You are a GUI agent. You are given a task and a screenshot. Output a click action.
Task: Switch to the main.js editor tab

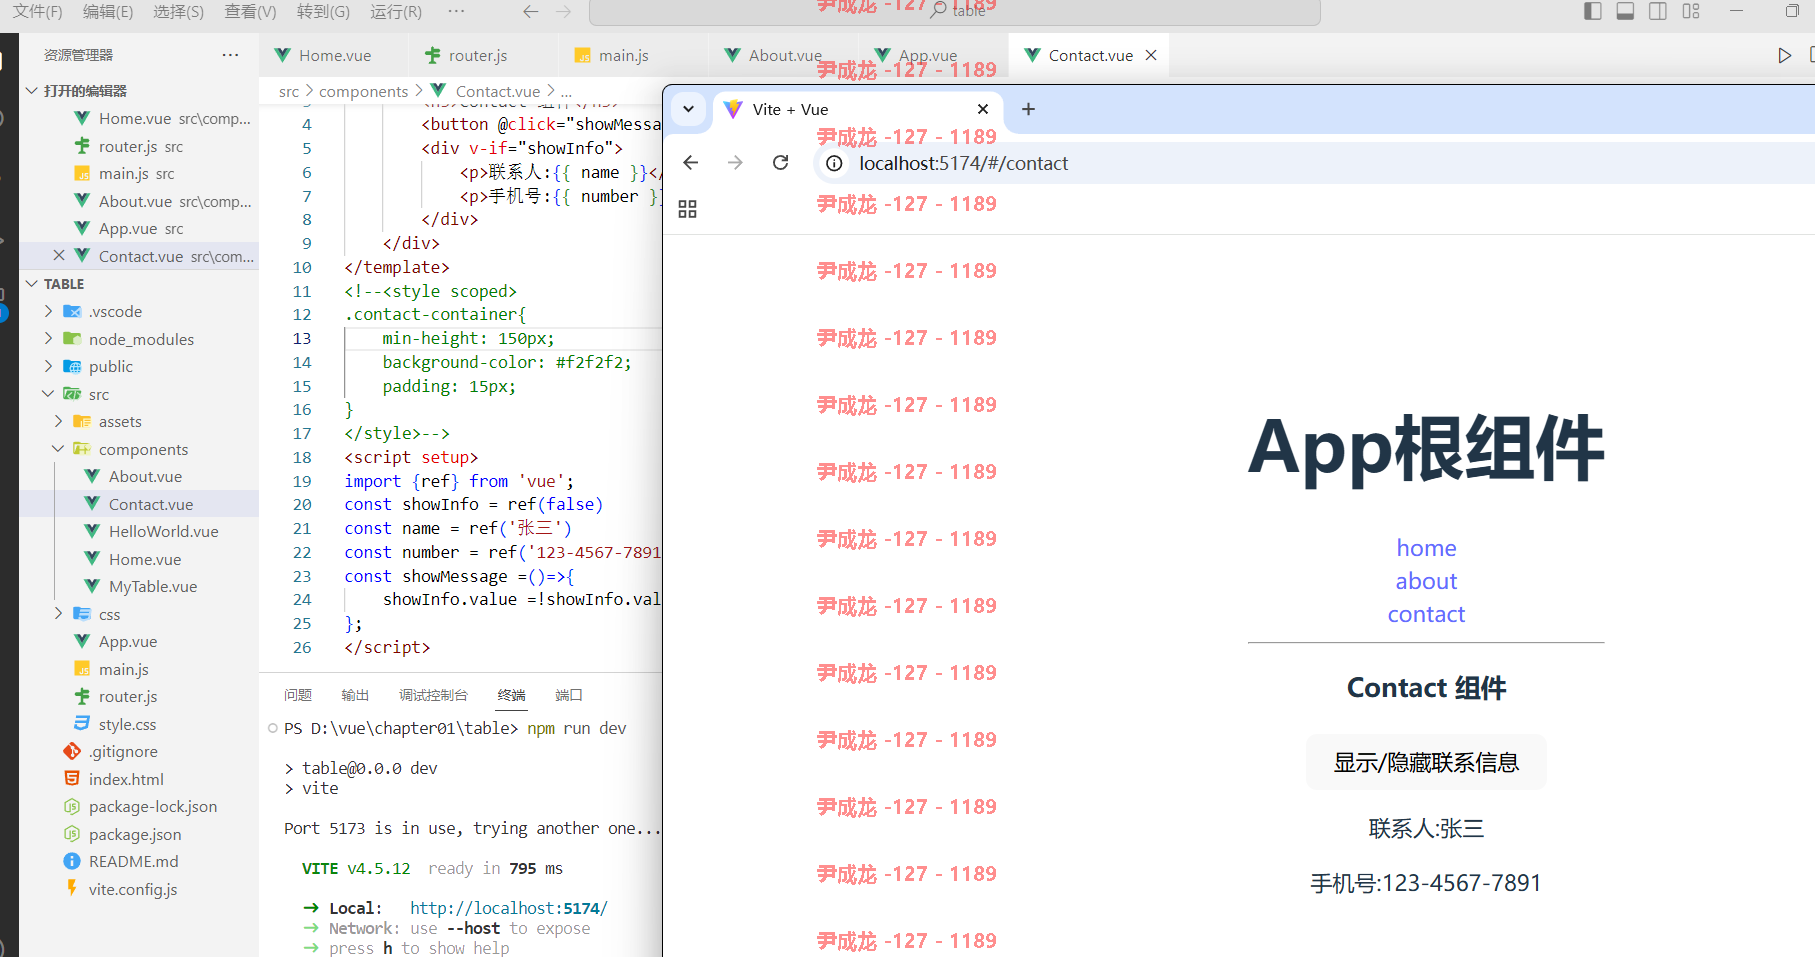point(623,56)
